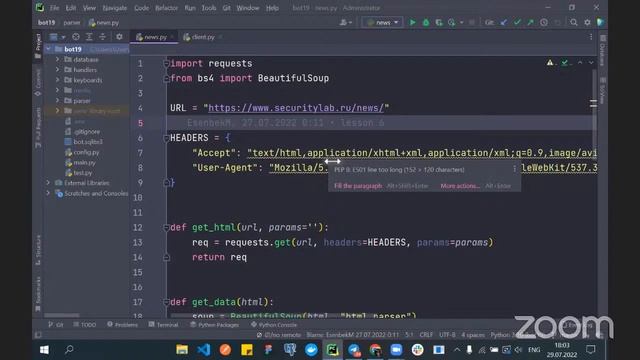The image size is (640, 360).
Task: Open the Structure tool window stripe
Action: coord(38,250)
